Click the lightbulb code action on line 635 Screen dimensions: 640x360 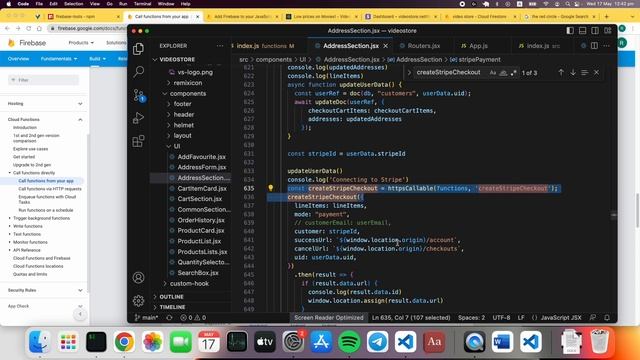coord(271,188)
